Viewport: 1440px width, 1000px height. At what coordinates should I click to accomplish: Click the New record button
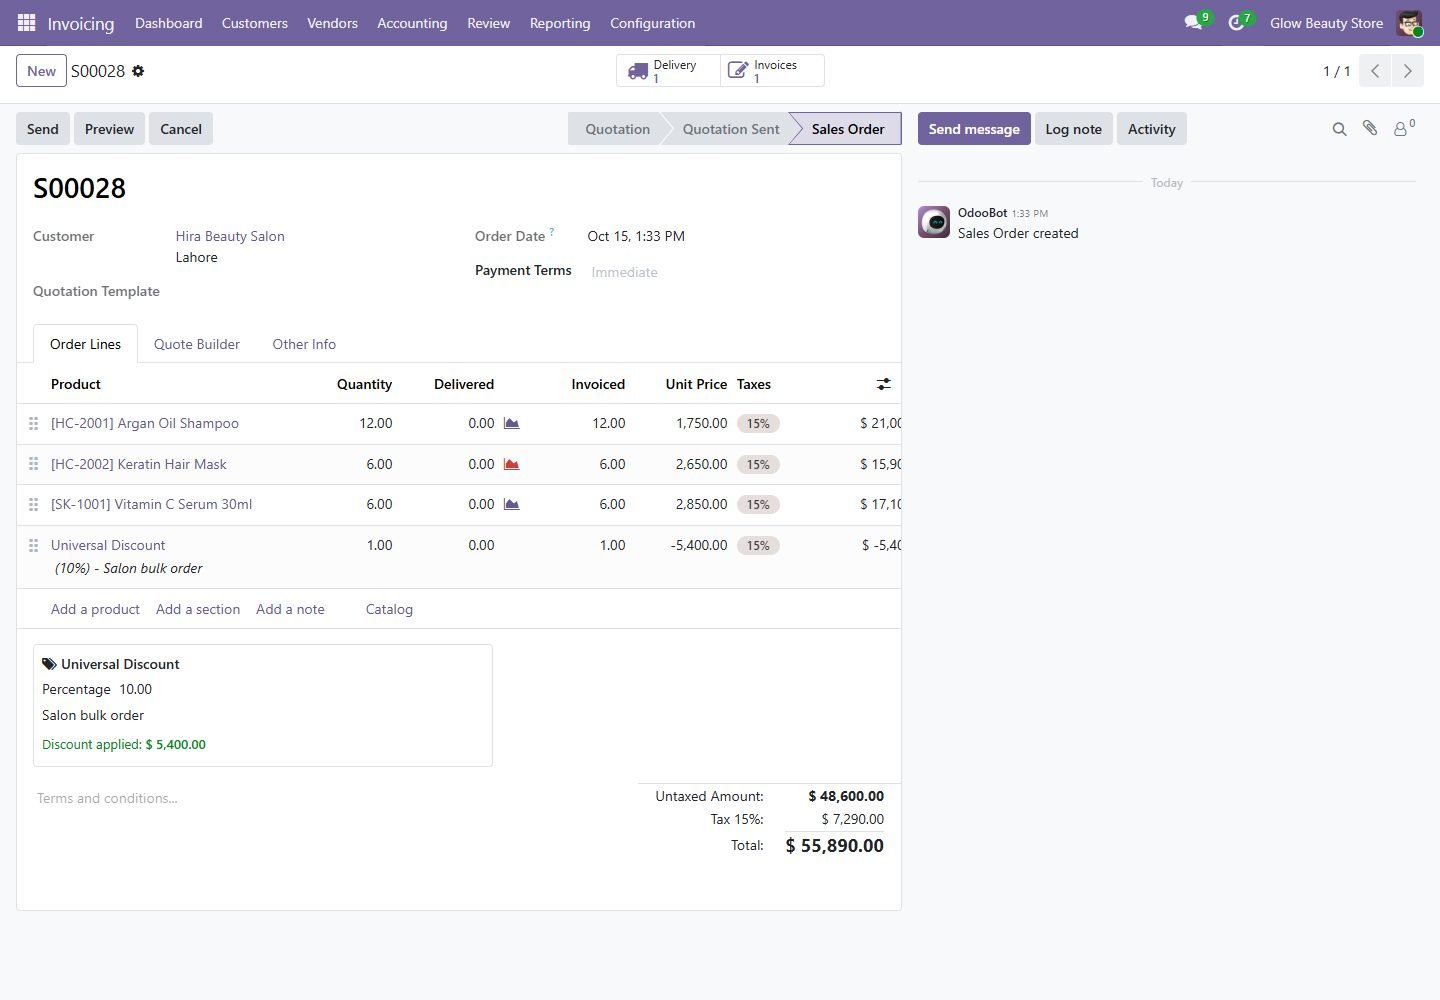click(x=41, y=71)
